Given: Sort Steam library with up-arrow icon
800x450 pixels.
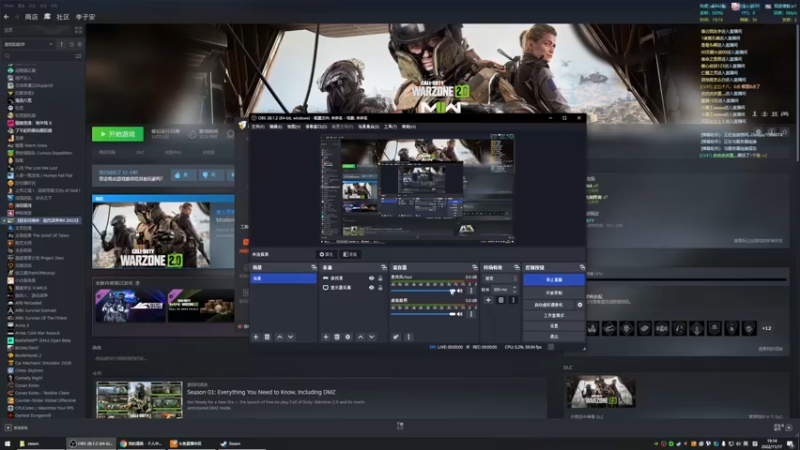Looking at the screenshot, I should tap(62, 44).
